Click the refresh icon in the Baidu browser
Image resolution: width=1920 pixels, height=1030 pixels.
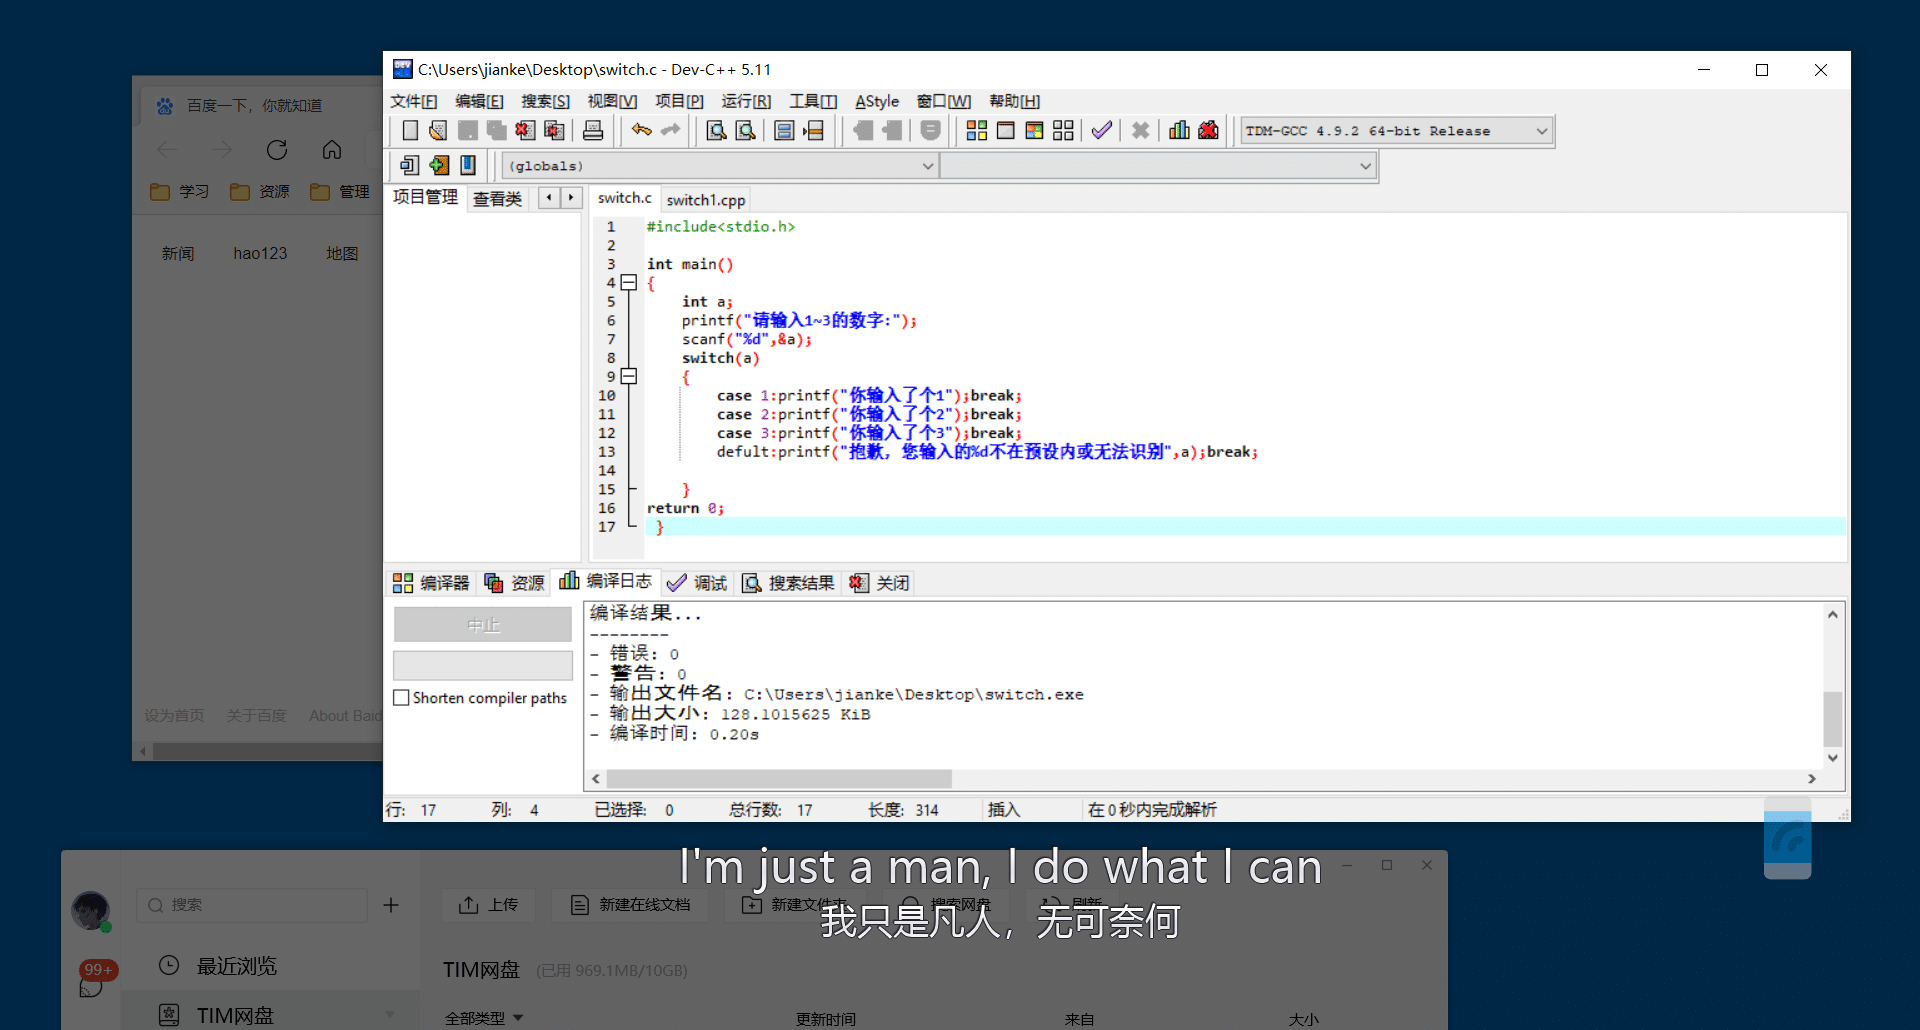point(277,150)
